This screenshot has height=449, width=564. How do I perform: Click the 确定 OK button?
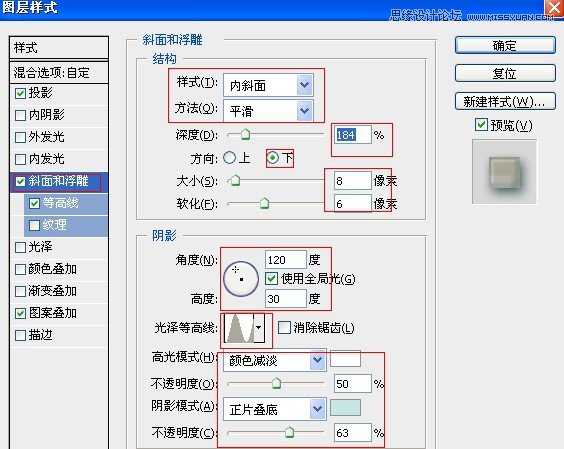point(505,45)
